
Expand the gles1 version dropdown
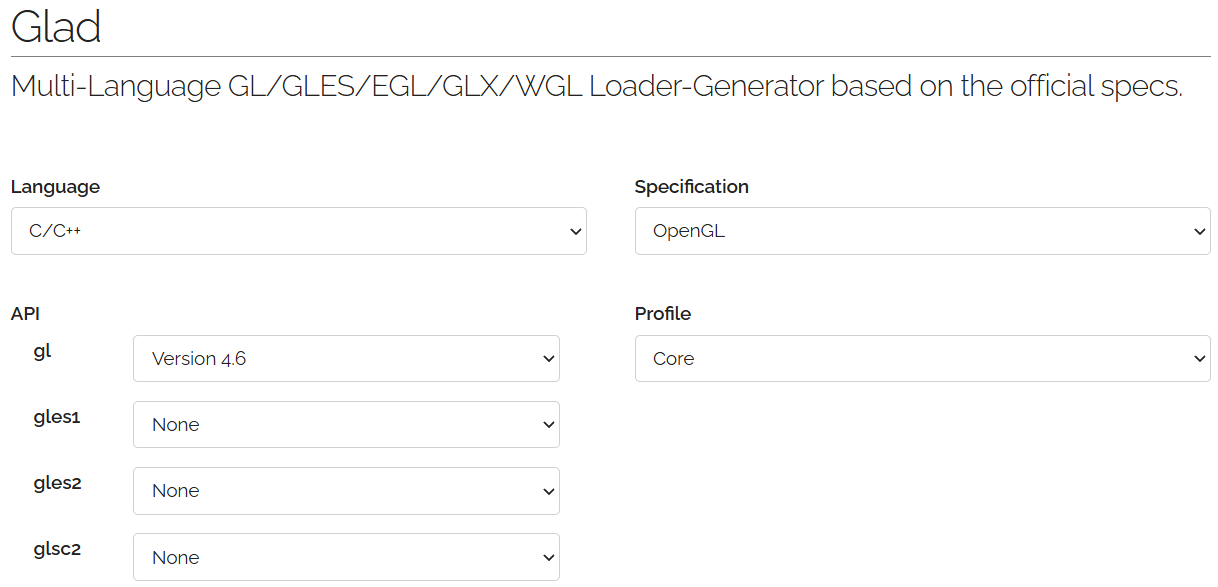pyautogui.click(x=346, y=424)
